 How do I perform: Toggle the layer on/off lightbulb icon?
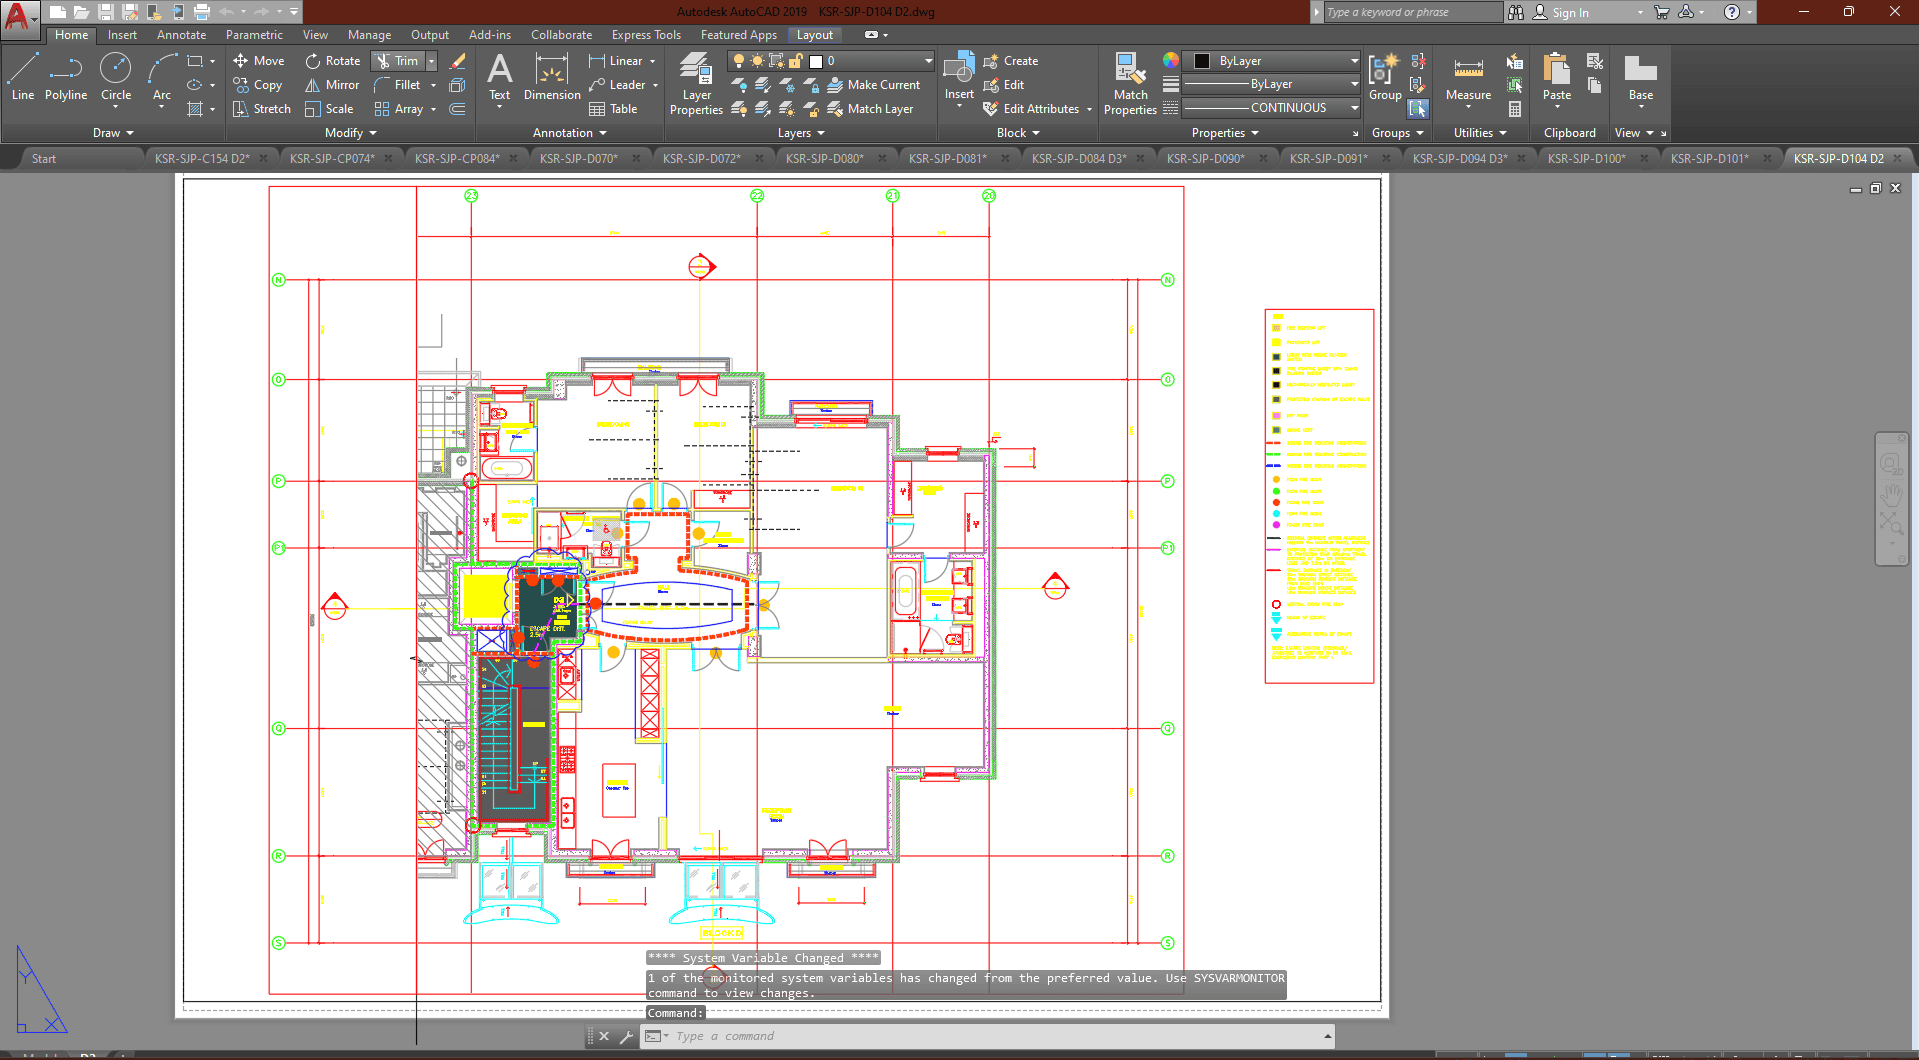tap(739, 61)
